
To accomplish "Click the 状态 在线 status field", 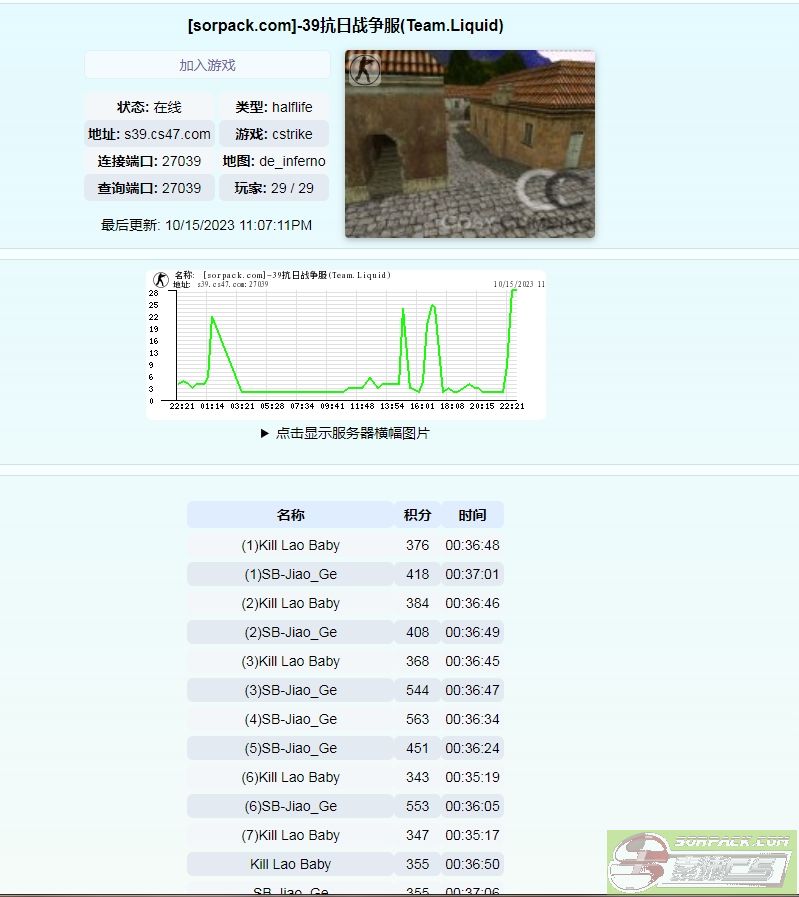I will point(149,107).
